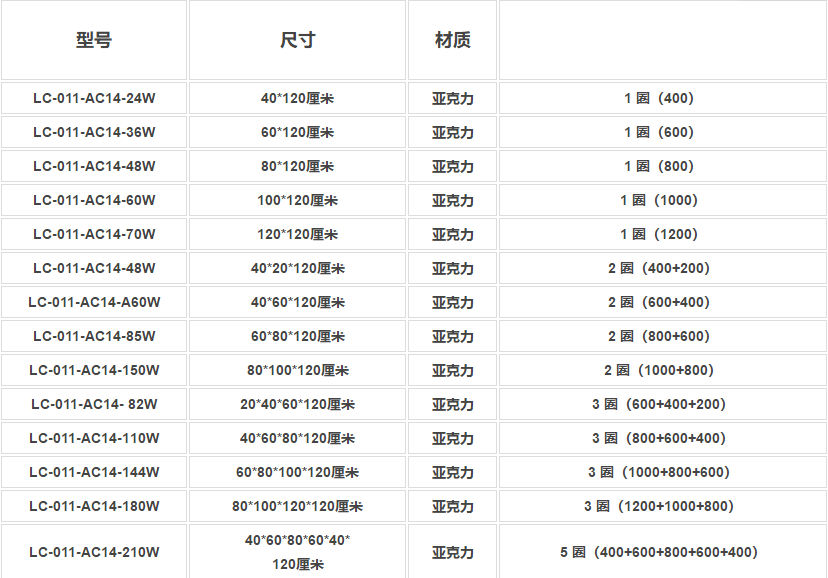Image resolution: width=828 pixels, height=578 pixels.
Task: Select size 20*40*60*120厘米
Action: pyautogui.click(x=297, y=404)
